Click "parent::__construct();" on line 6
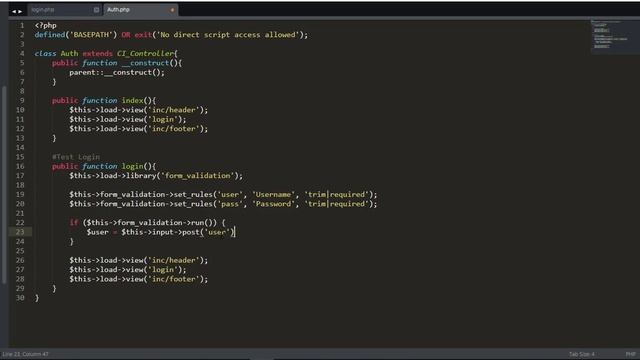The image size is (640, 360). pyautogui.click(x=117, y=72)
